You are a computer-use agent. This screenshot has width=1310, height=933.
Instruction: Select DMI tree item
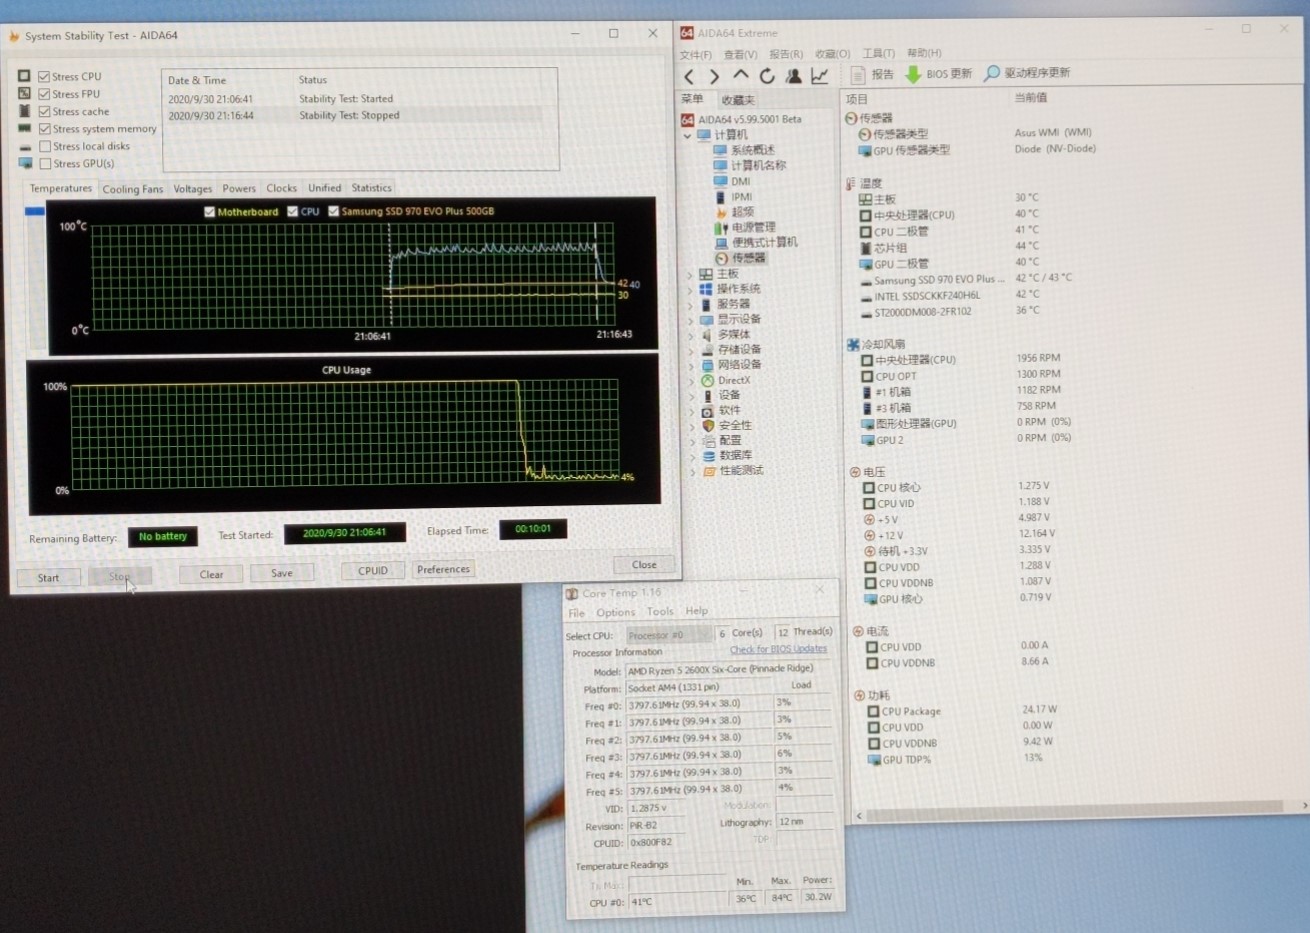[741, 181]
